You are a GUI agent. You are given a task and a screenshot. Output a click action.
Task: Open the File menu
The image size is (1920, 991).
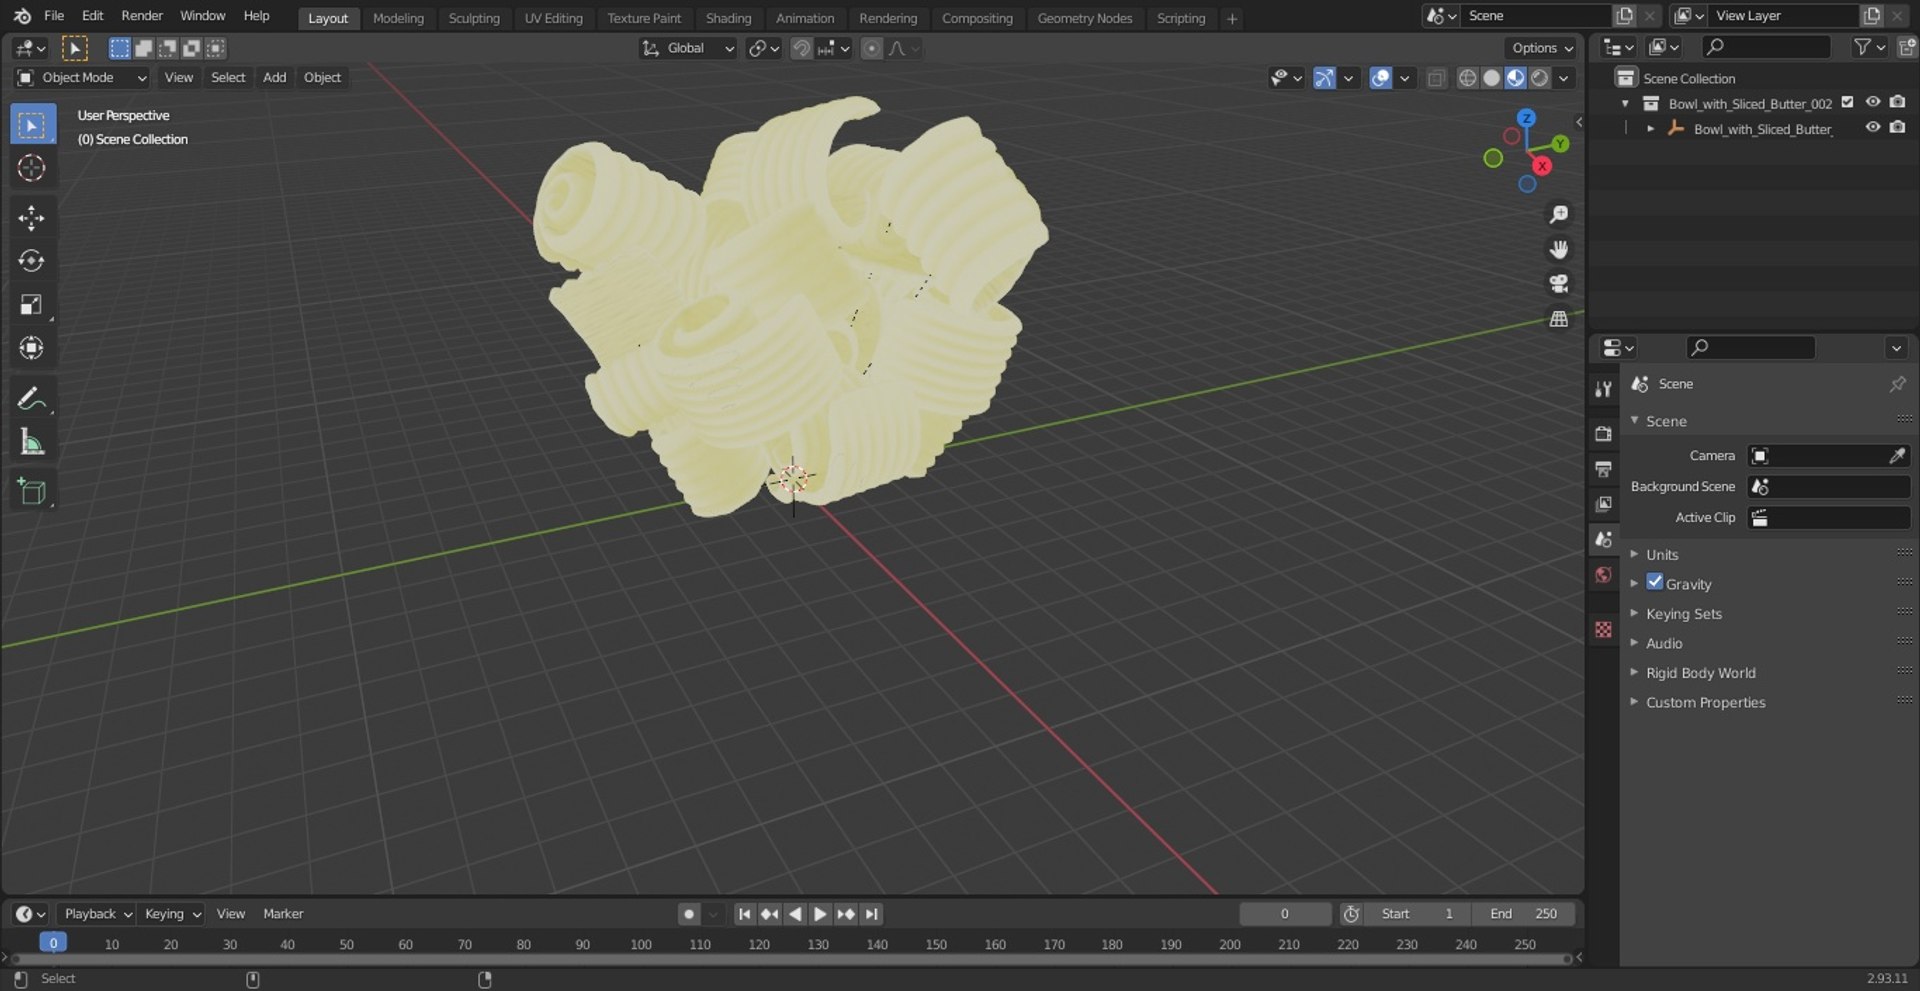[x=54, y=16]
